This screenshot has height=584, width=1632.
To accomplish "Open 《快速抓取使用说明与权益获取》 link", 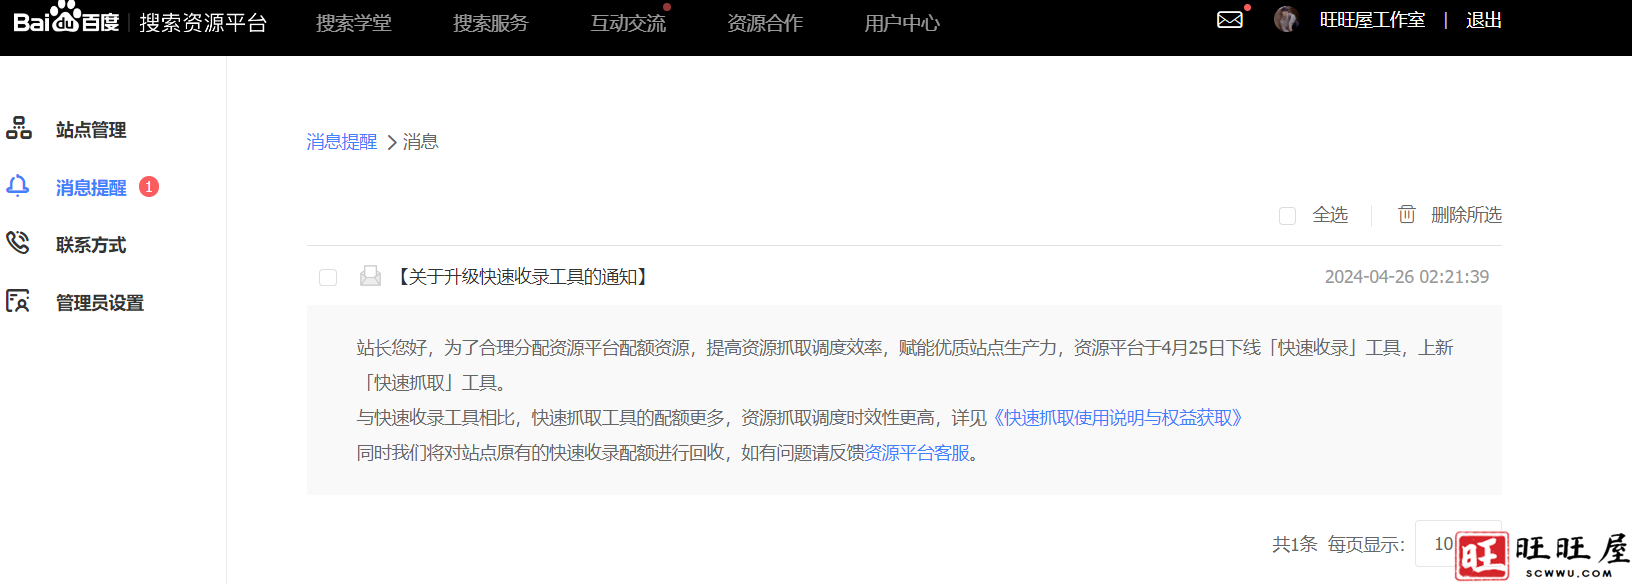I will coord(1117,418).
